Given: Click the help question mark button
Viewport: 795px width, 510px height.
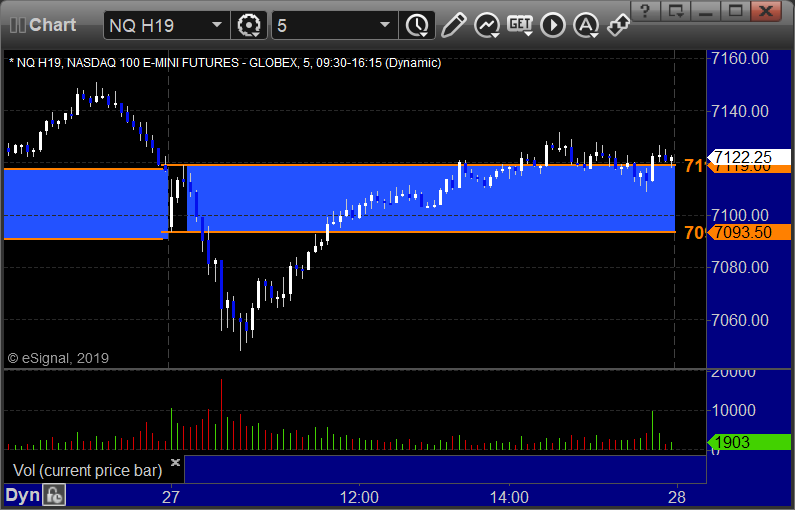Looking at the screenshot, I should (645, 11).
